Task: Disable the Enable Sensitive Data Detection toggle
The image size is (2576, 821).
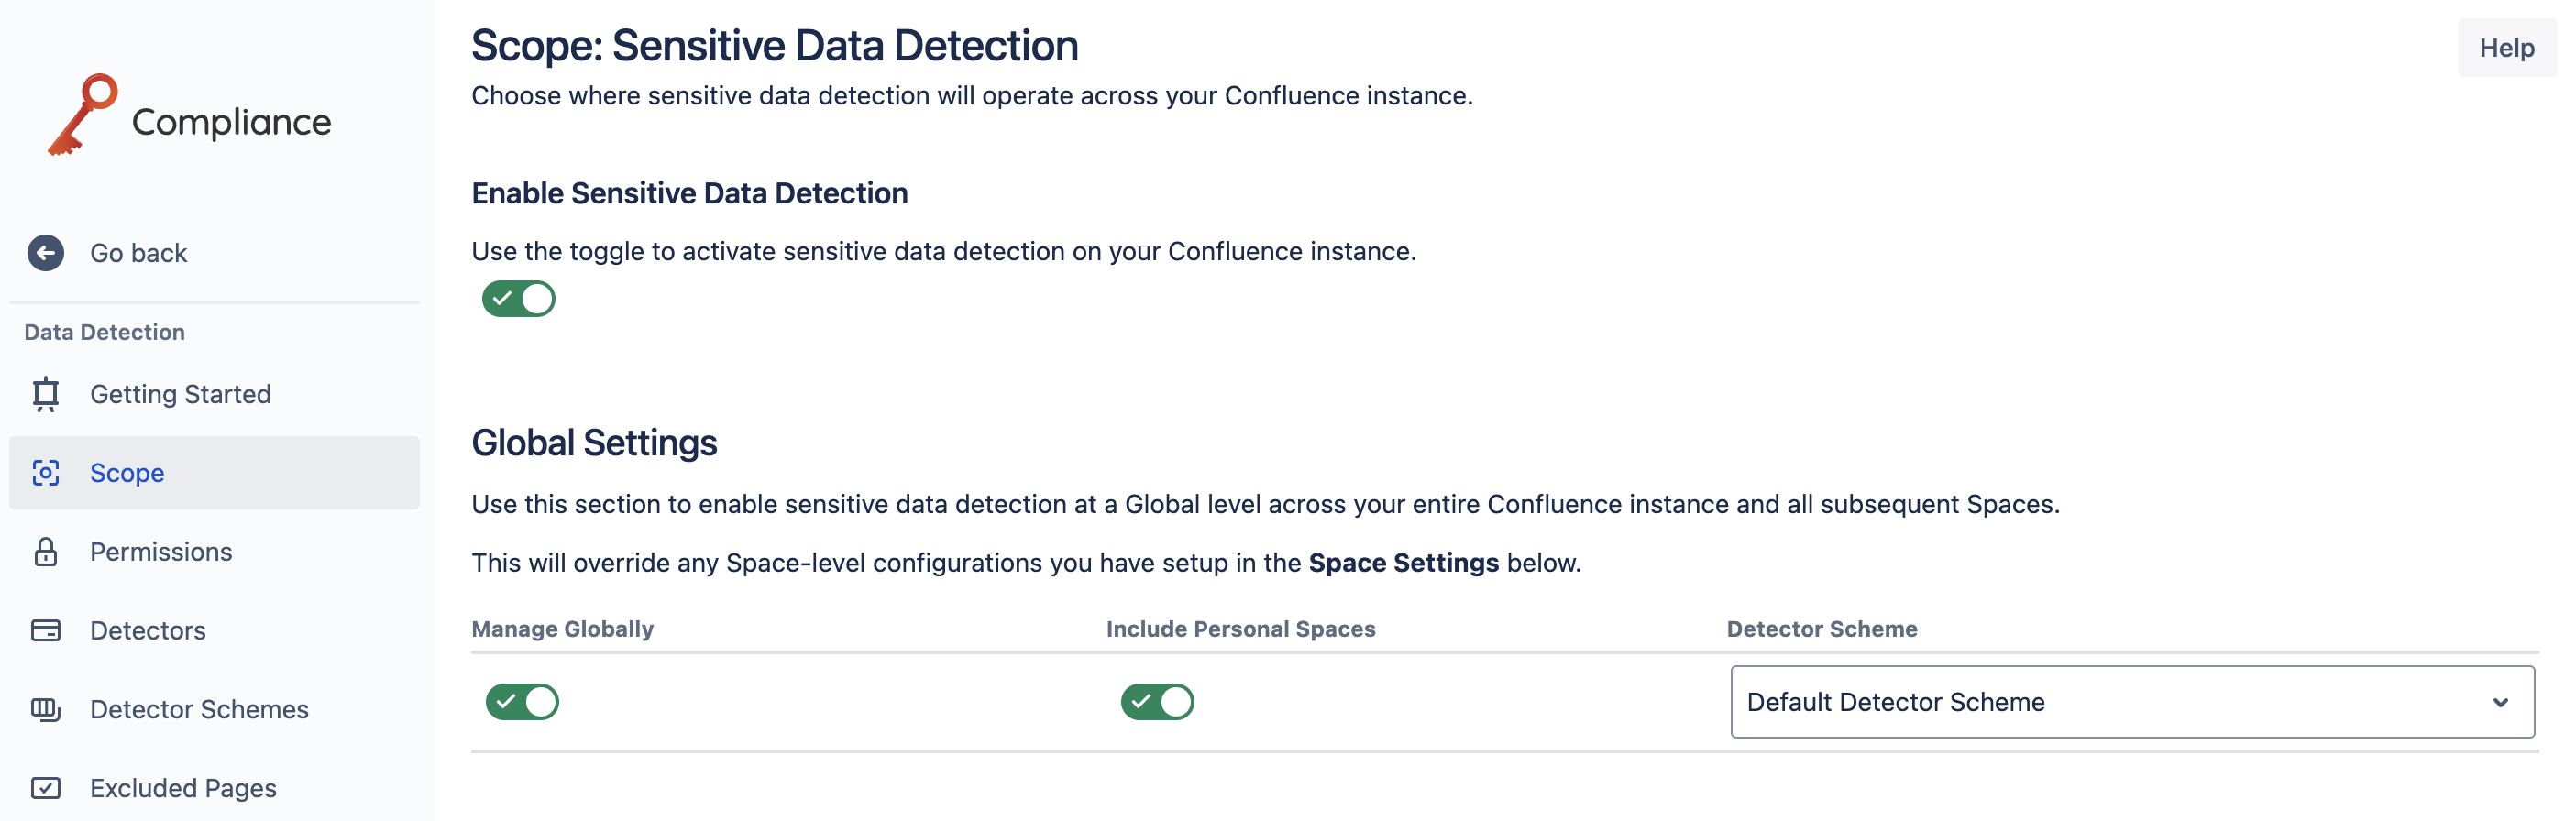Action: (x=518, y=299)
